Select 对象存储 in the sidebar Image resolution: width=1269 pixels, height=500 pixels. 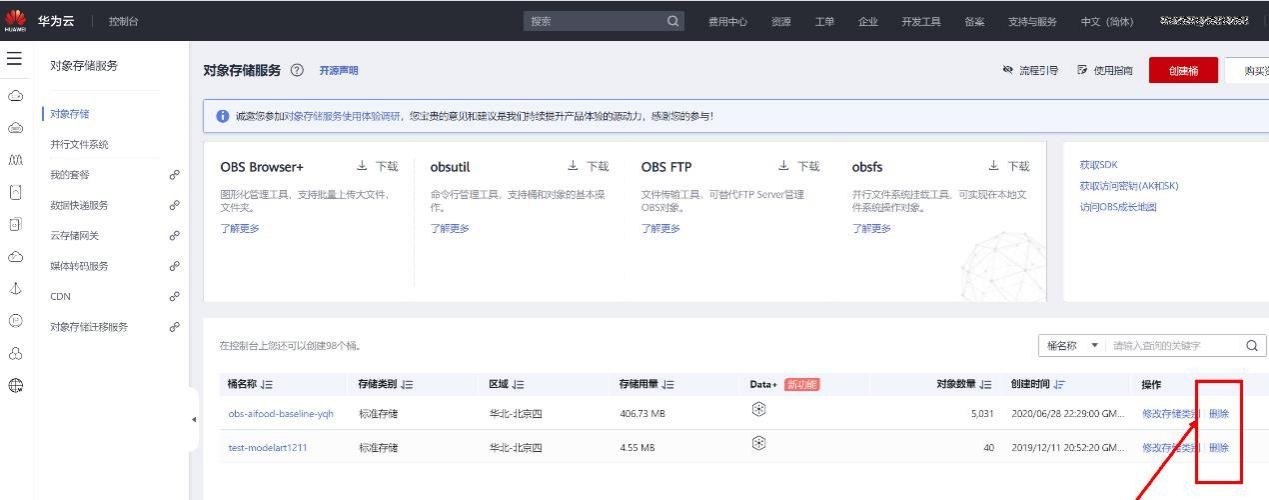[x=70, y=114]
